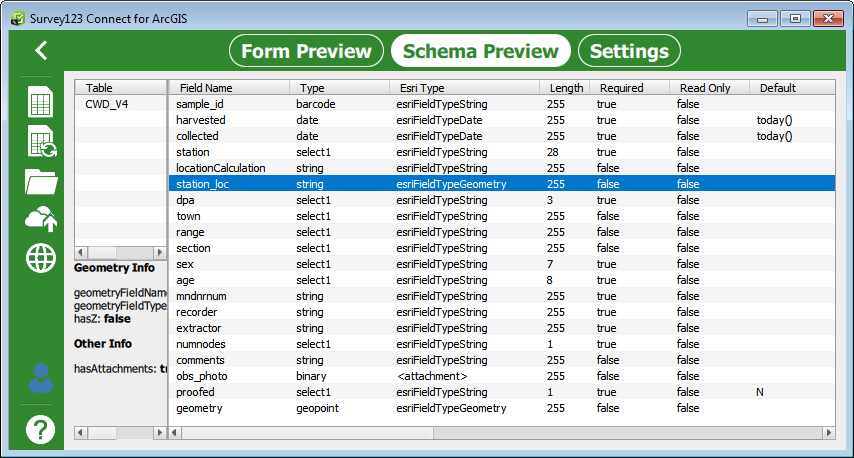The height and width of the screenshot is (458, 854).
Task: Click the Survey123 app icon in title bar
Action: [17, 19]
